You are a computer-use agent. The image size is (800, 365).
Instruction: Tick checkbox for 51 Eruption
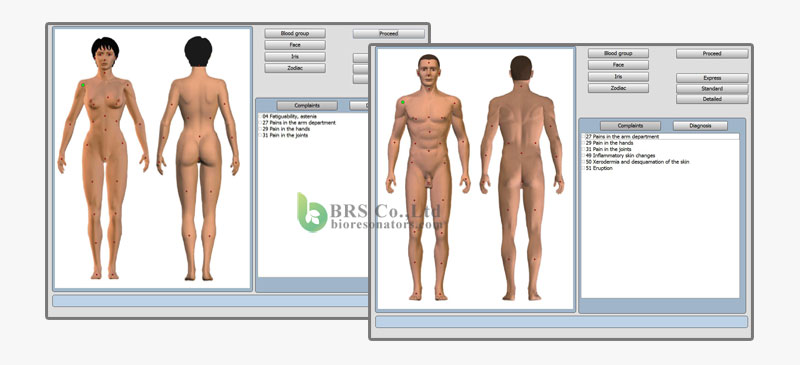coord(584,168)
